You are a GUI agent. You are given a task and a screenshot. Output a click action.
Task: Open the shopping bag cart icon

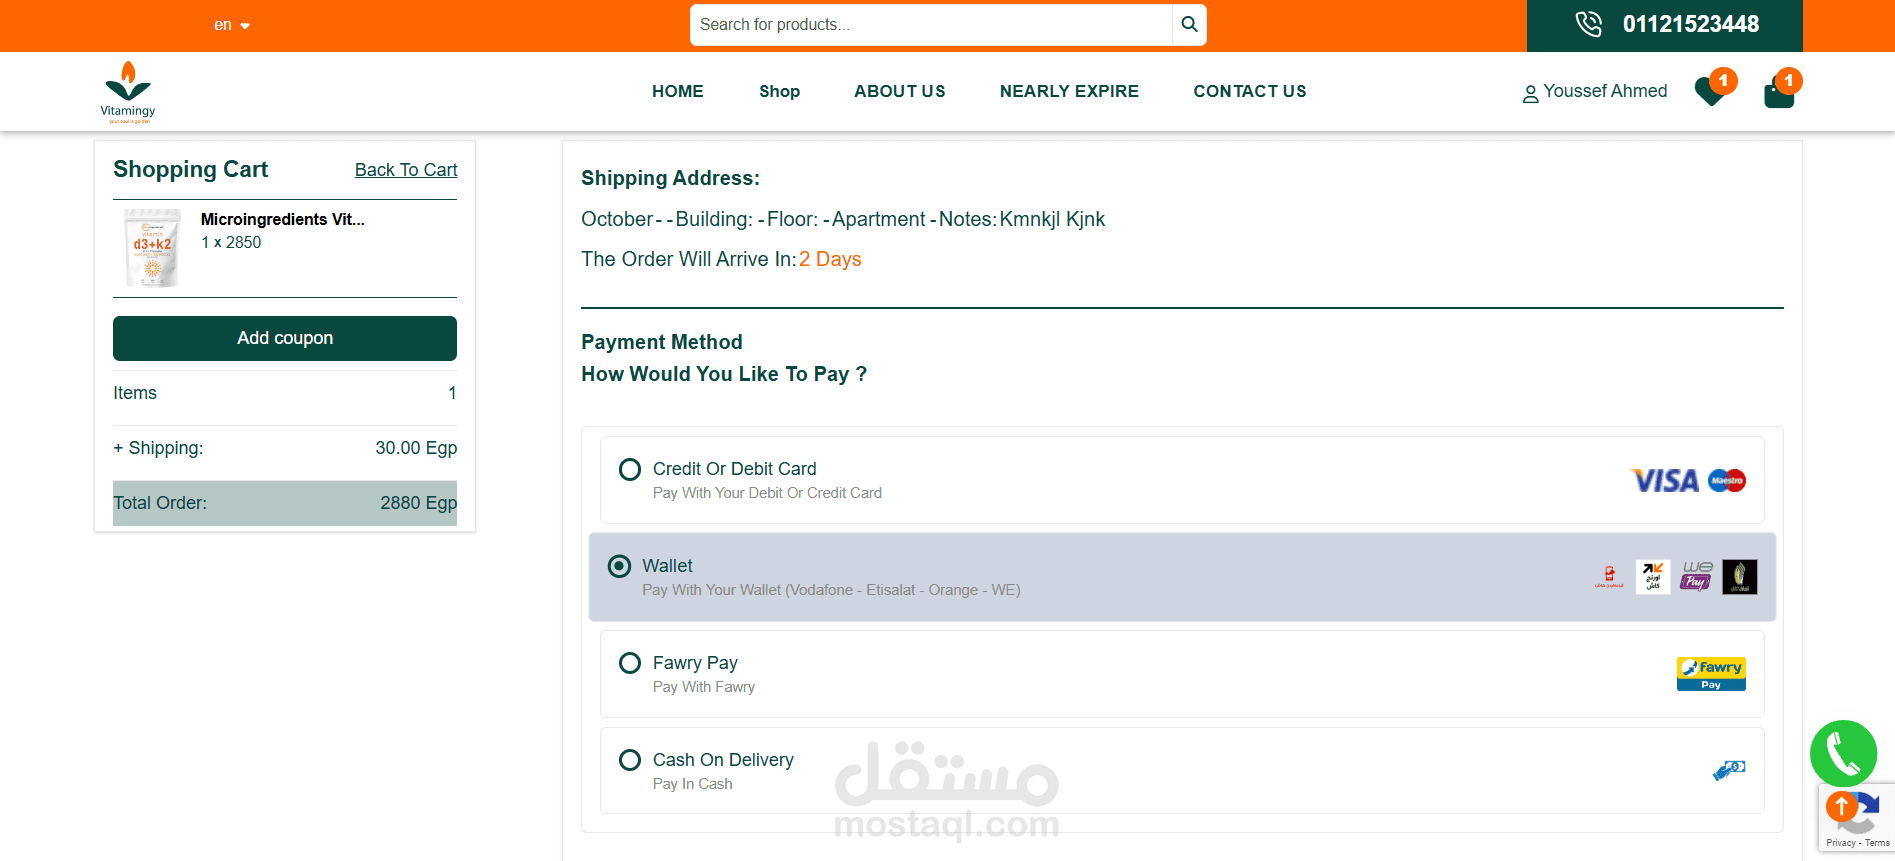tap(1779, 93)
